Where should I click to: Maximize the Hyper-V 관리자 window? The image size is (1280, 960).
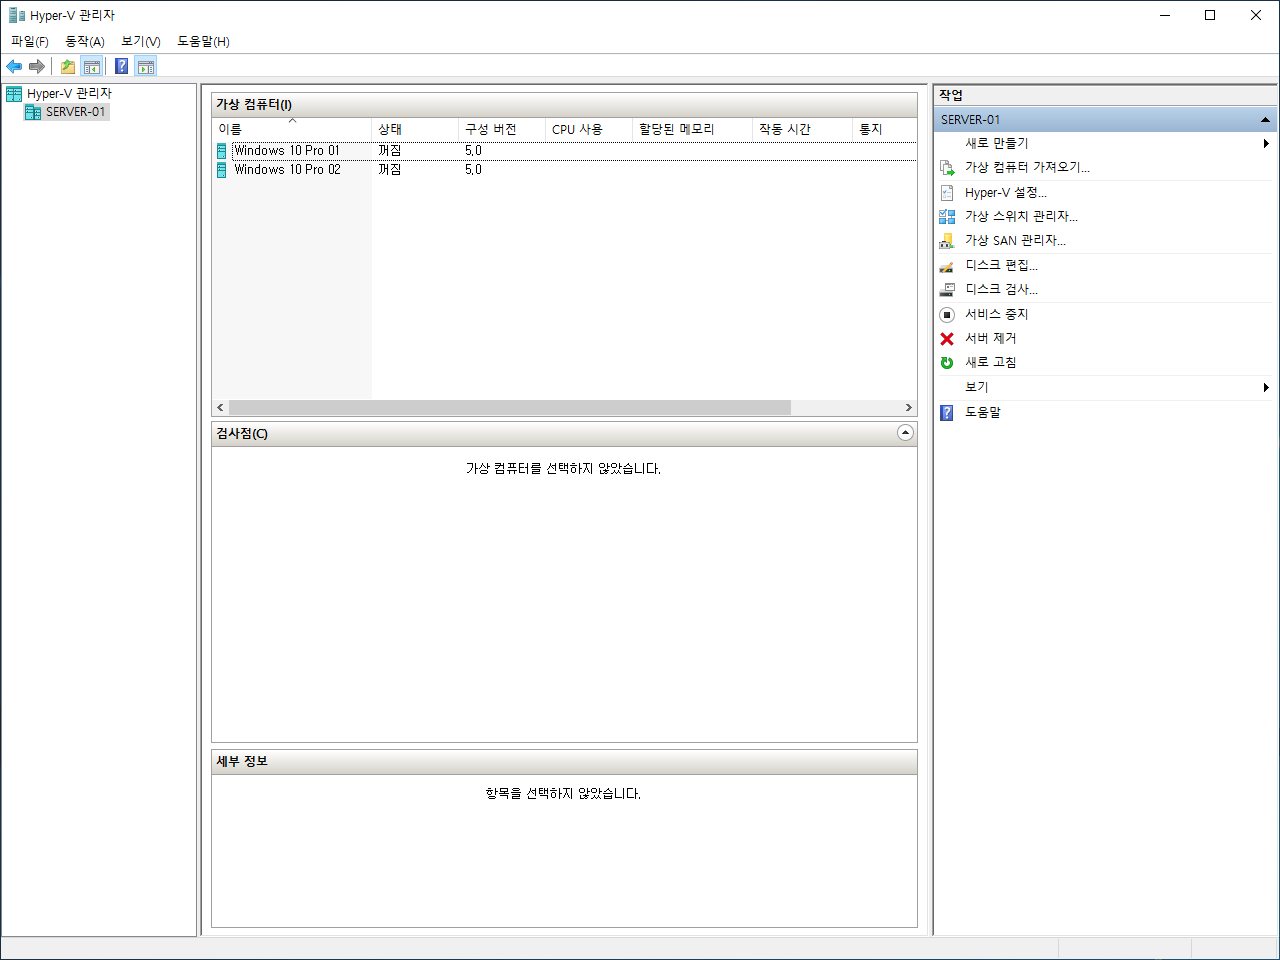click(1210, 15)
